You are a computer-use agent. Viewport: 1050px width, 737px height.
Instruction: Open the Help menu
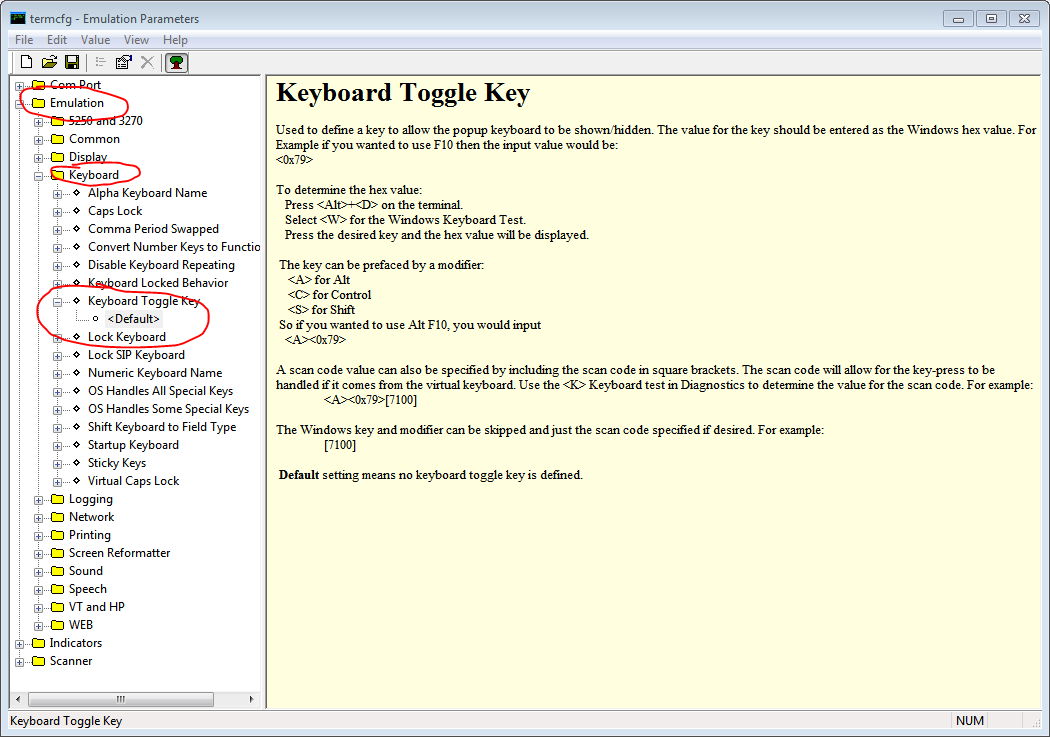coord(175,40)
